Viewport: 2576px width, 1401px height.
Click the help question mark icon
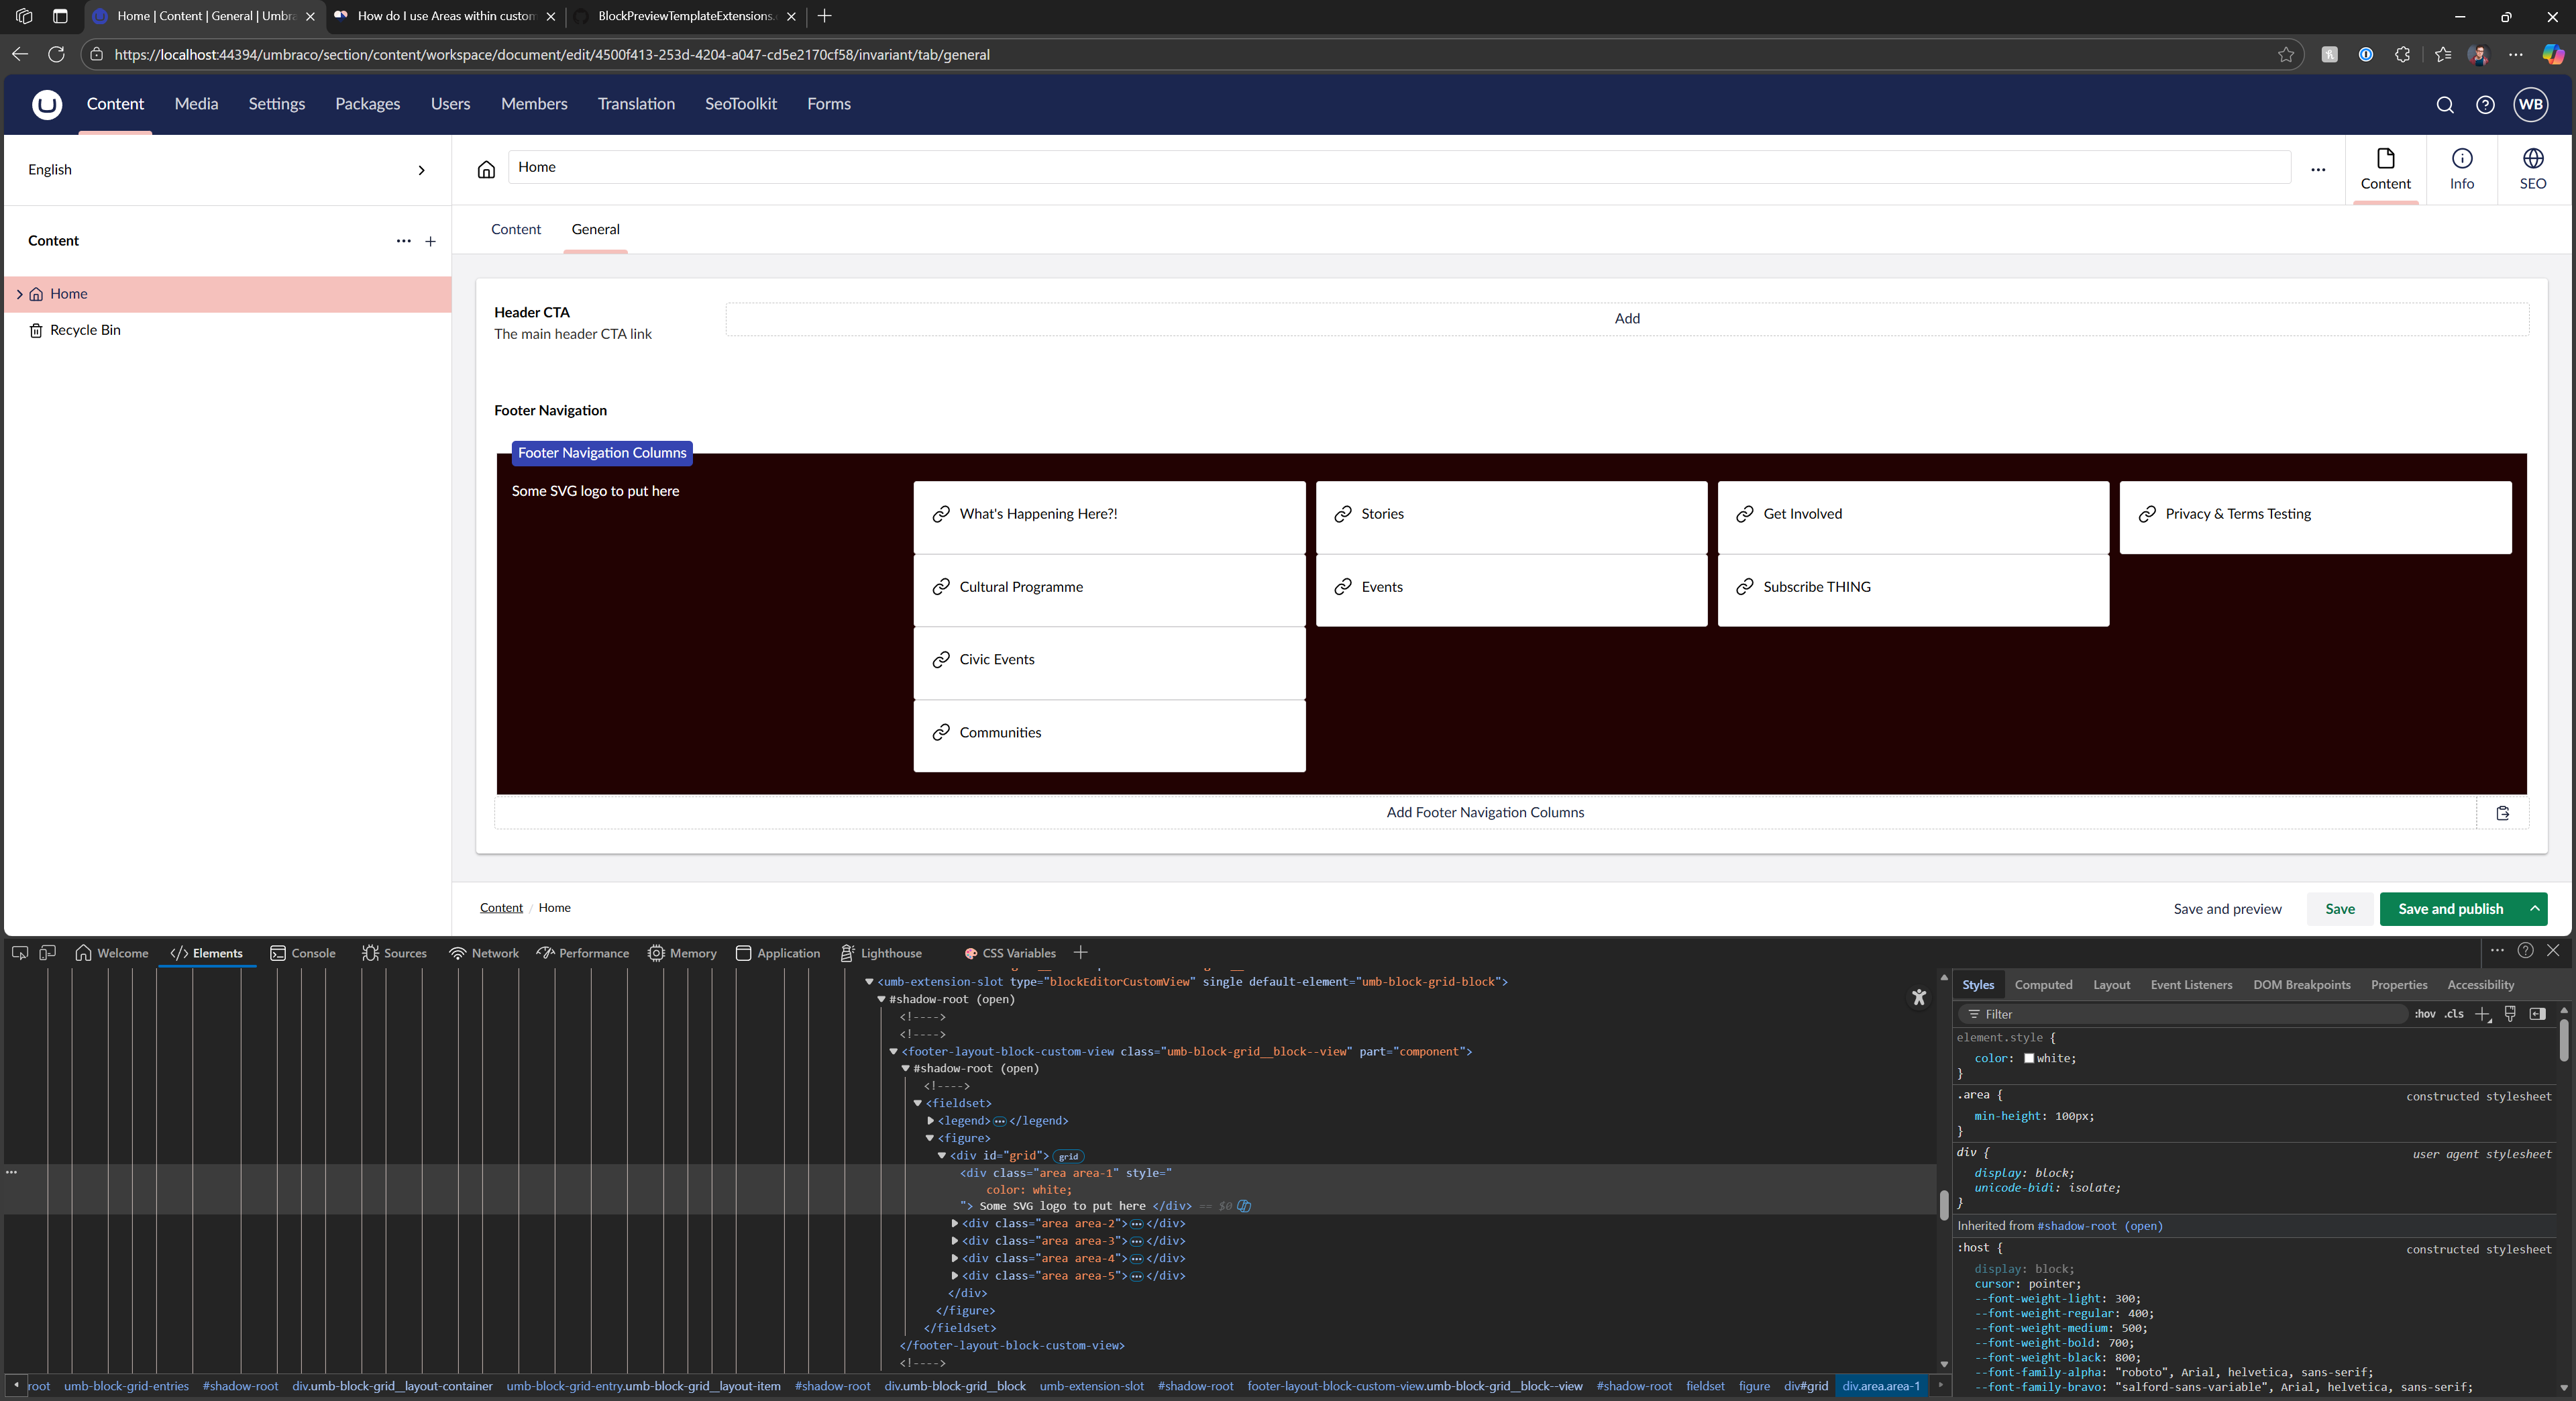coord(2484,105)
